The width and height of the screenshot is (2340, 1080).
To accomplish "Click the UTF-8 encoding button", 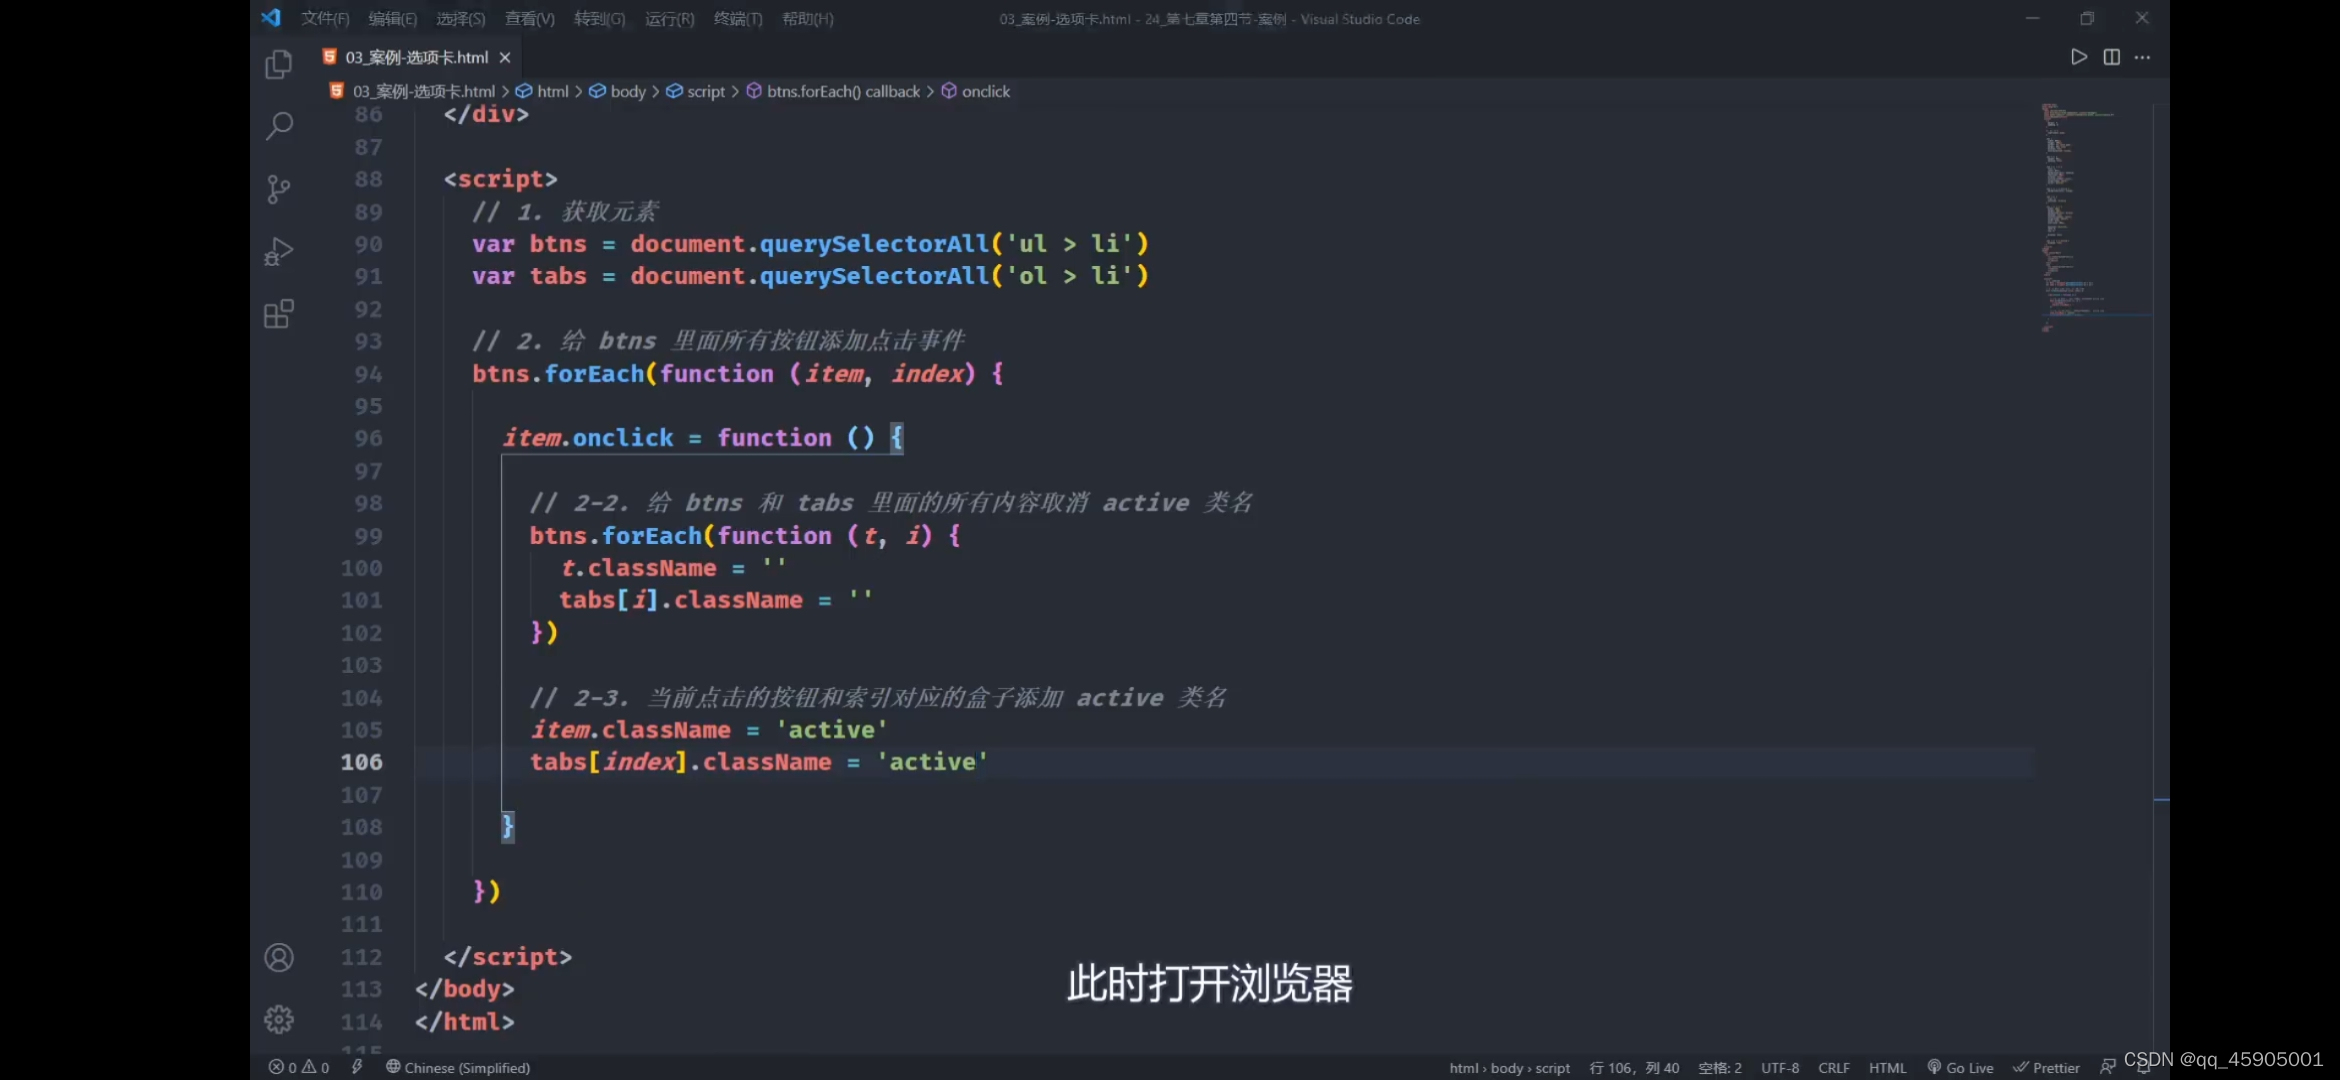I will click(x=1780, y=1067).
